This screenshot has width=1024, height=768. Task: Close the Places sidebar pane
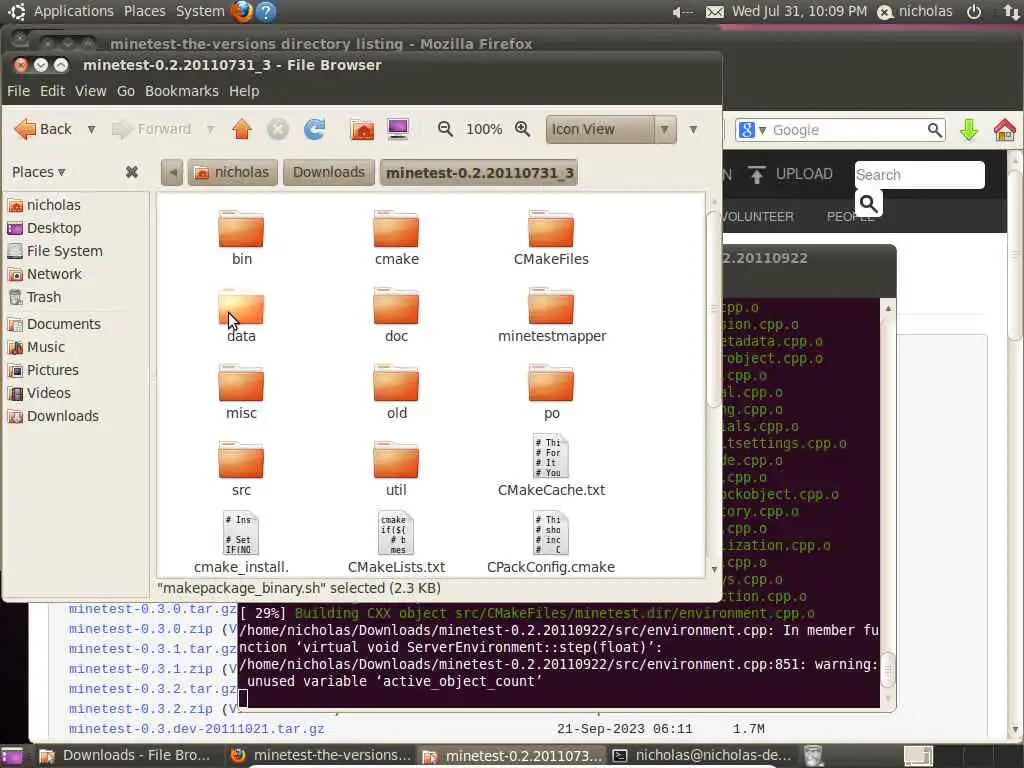(132, 172)
